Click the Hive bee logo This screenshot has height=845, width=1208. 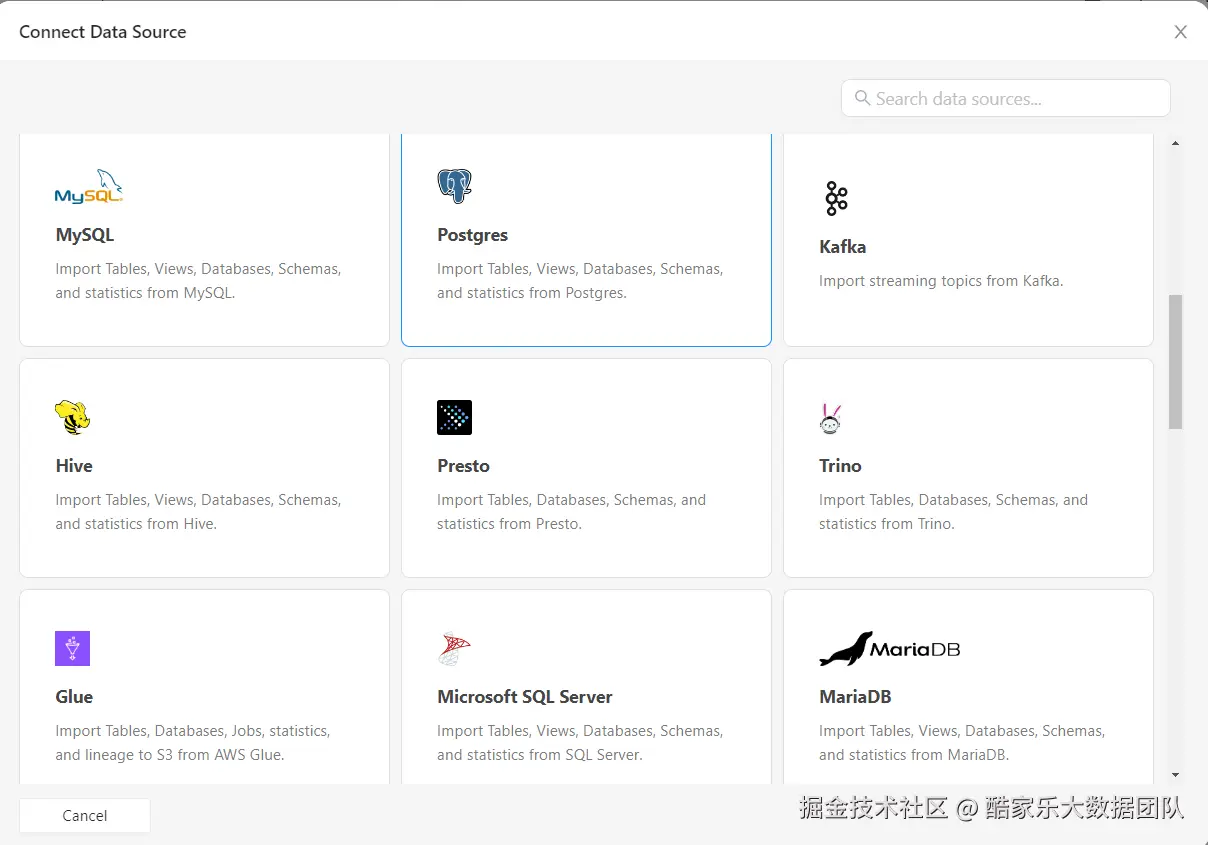coord(72,417)
